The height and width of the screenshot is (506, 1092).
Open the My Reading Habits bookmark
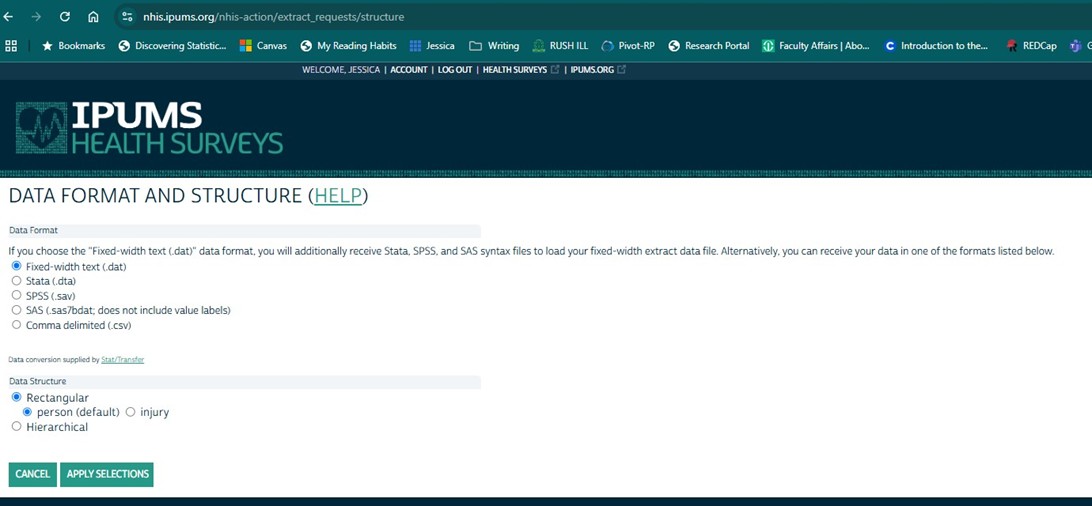[x=348, y=46]
